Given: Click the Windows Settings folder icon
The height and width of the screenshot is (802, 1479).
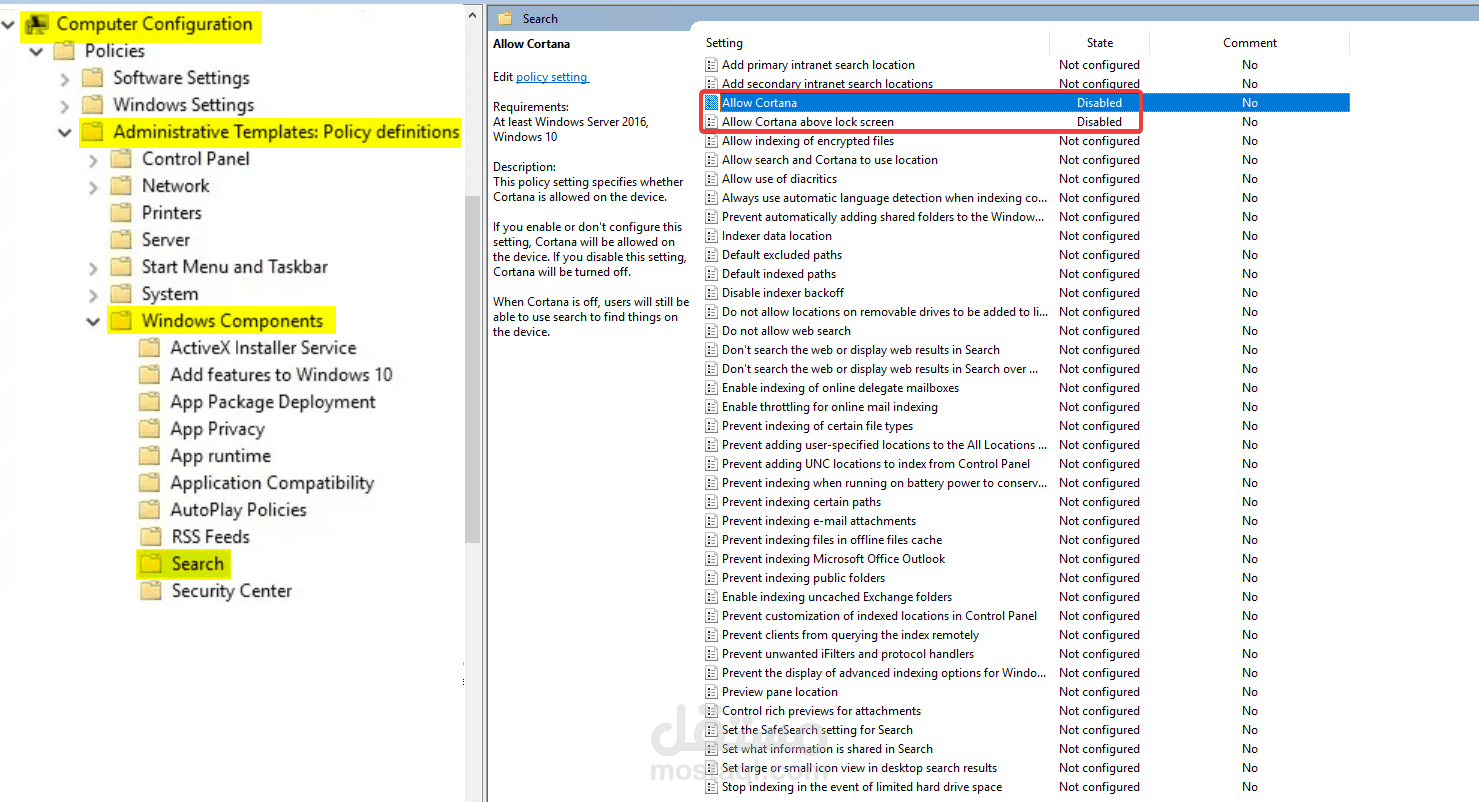Looking at the screenshot, I should [93, 105].
